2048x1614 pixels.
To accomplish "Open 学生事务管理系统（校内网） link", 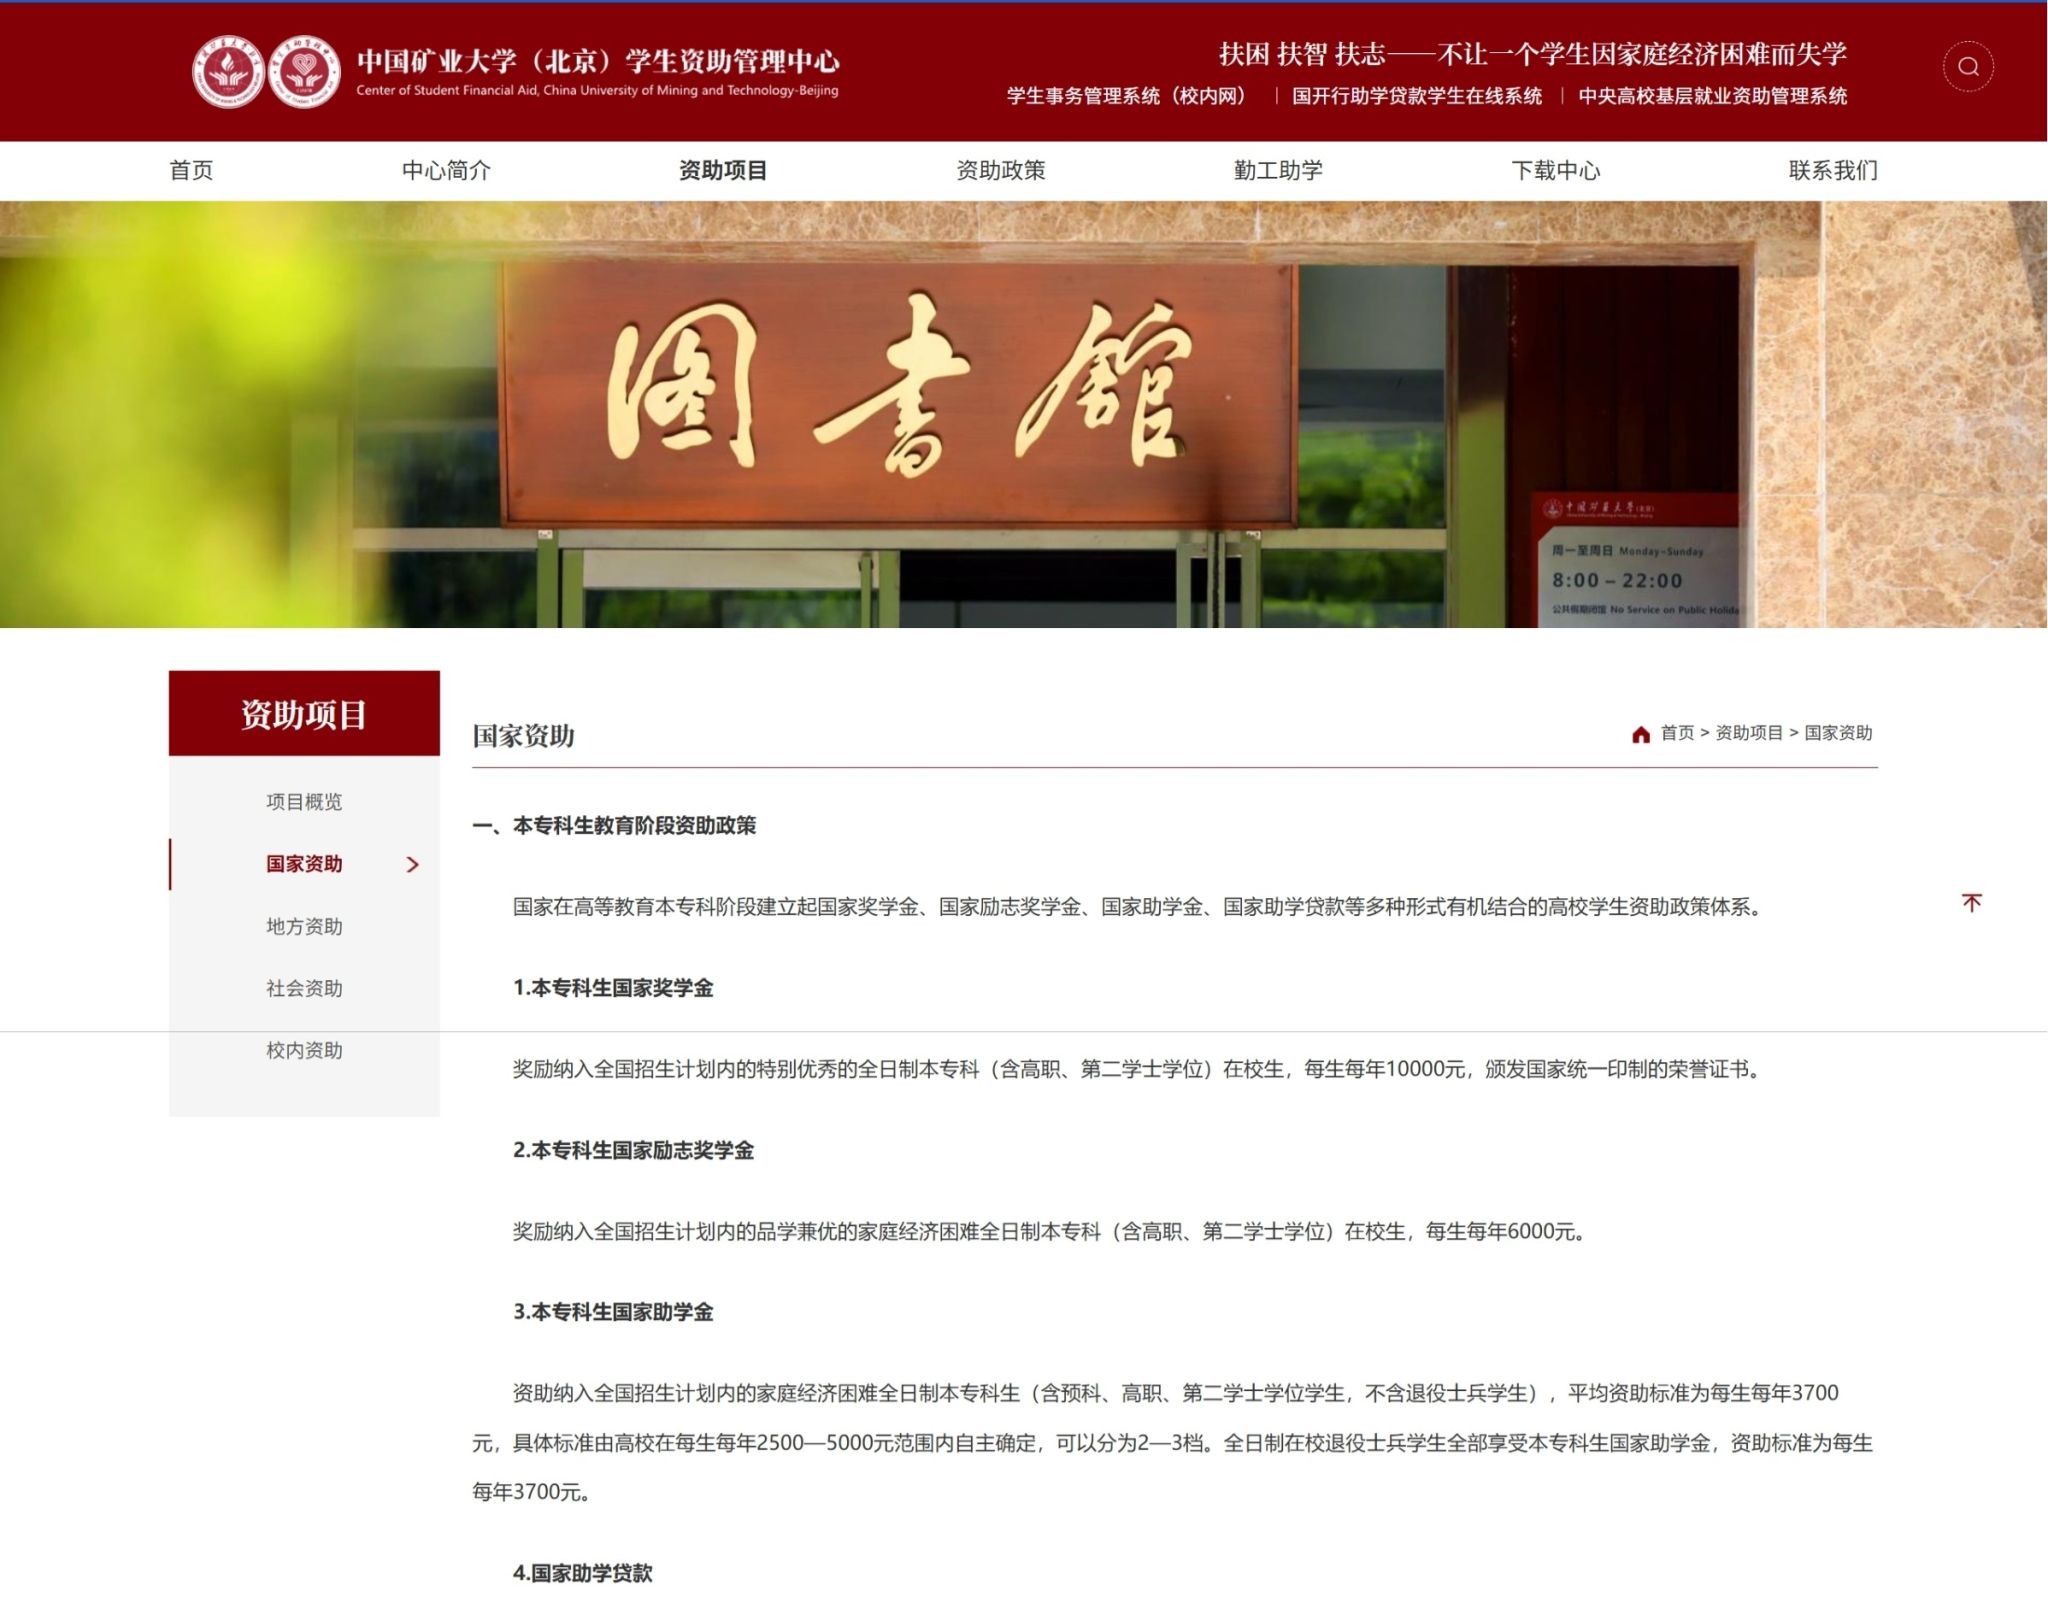I will [1130, 96].
